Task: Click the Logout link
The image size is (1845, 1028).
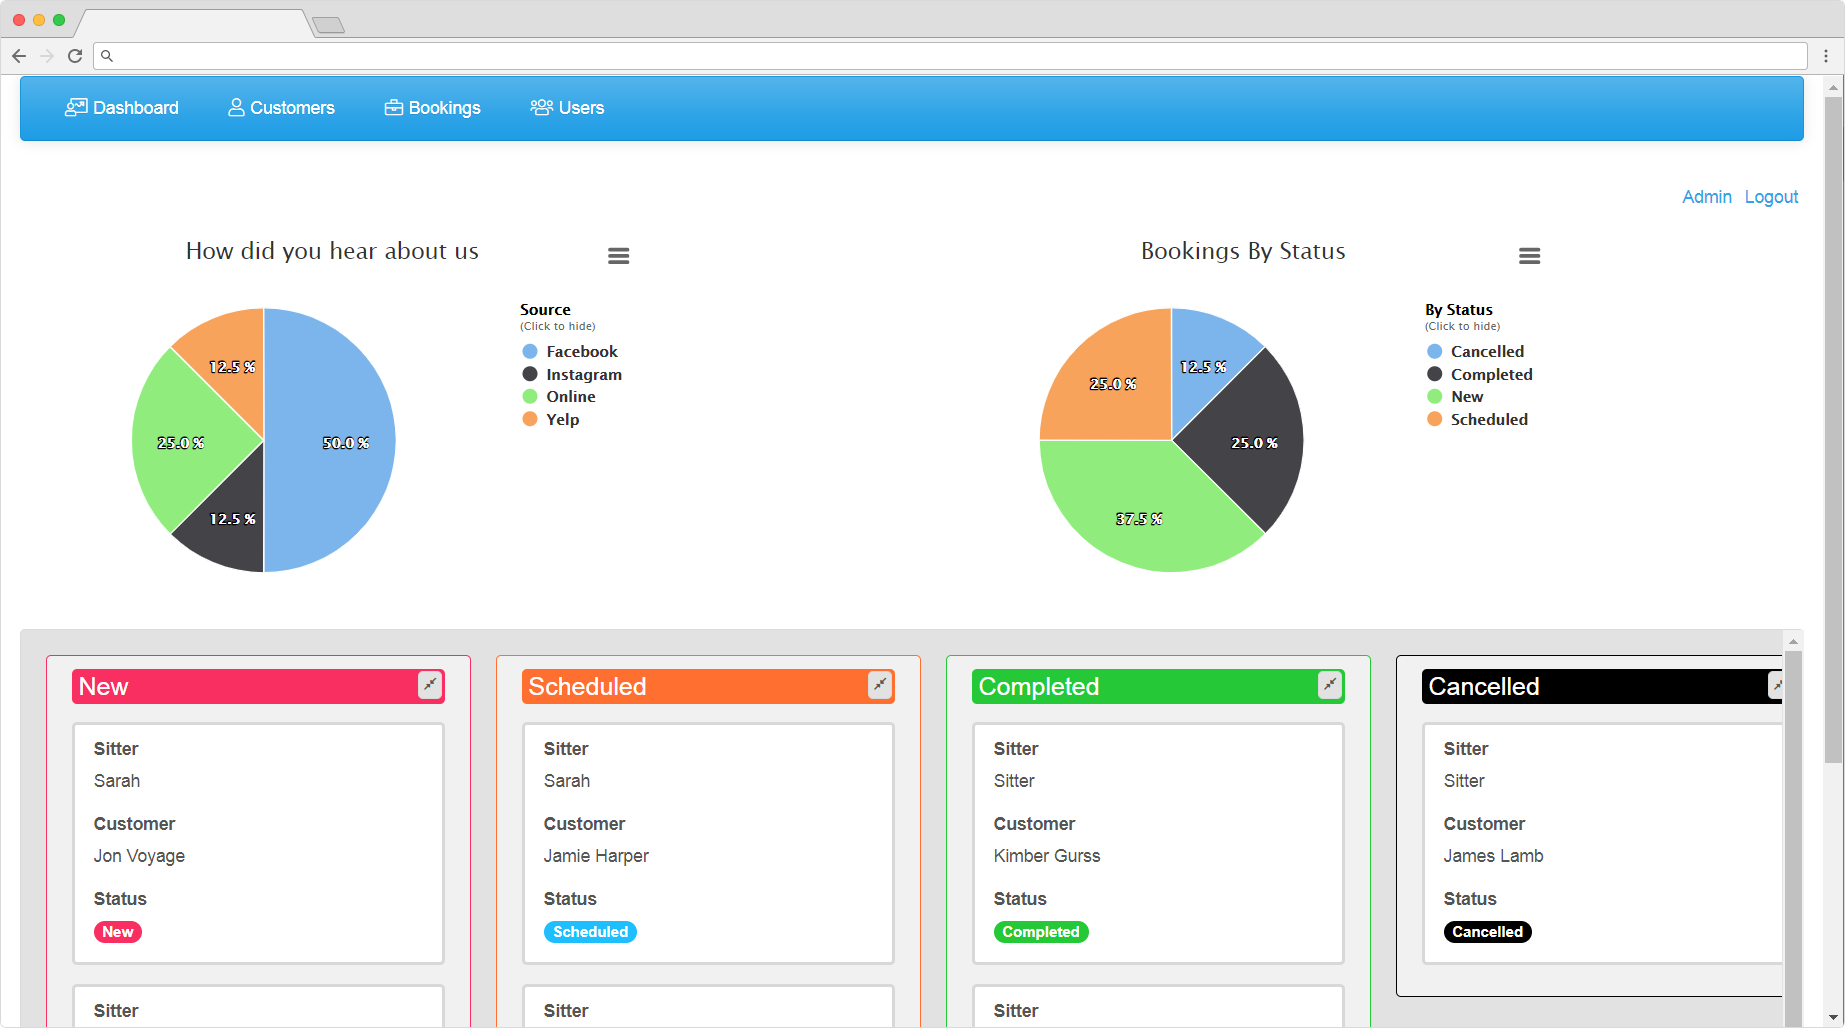Action: pos(1771,197)
